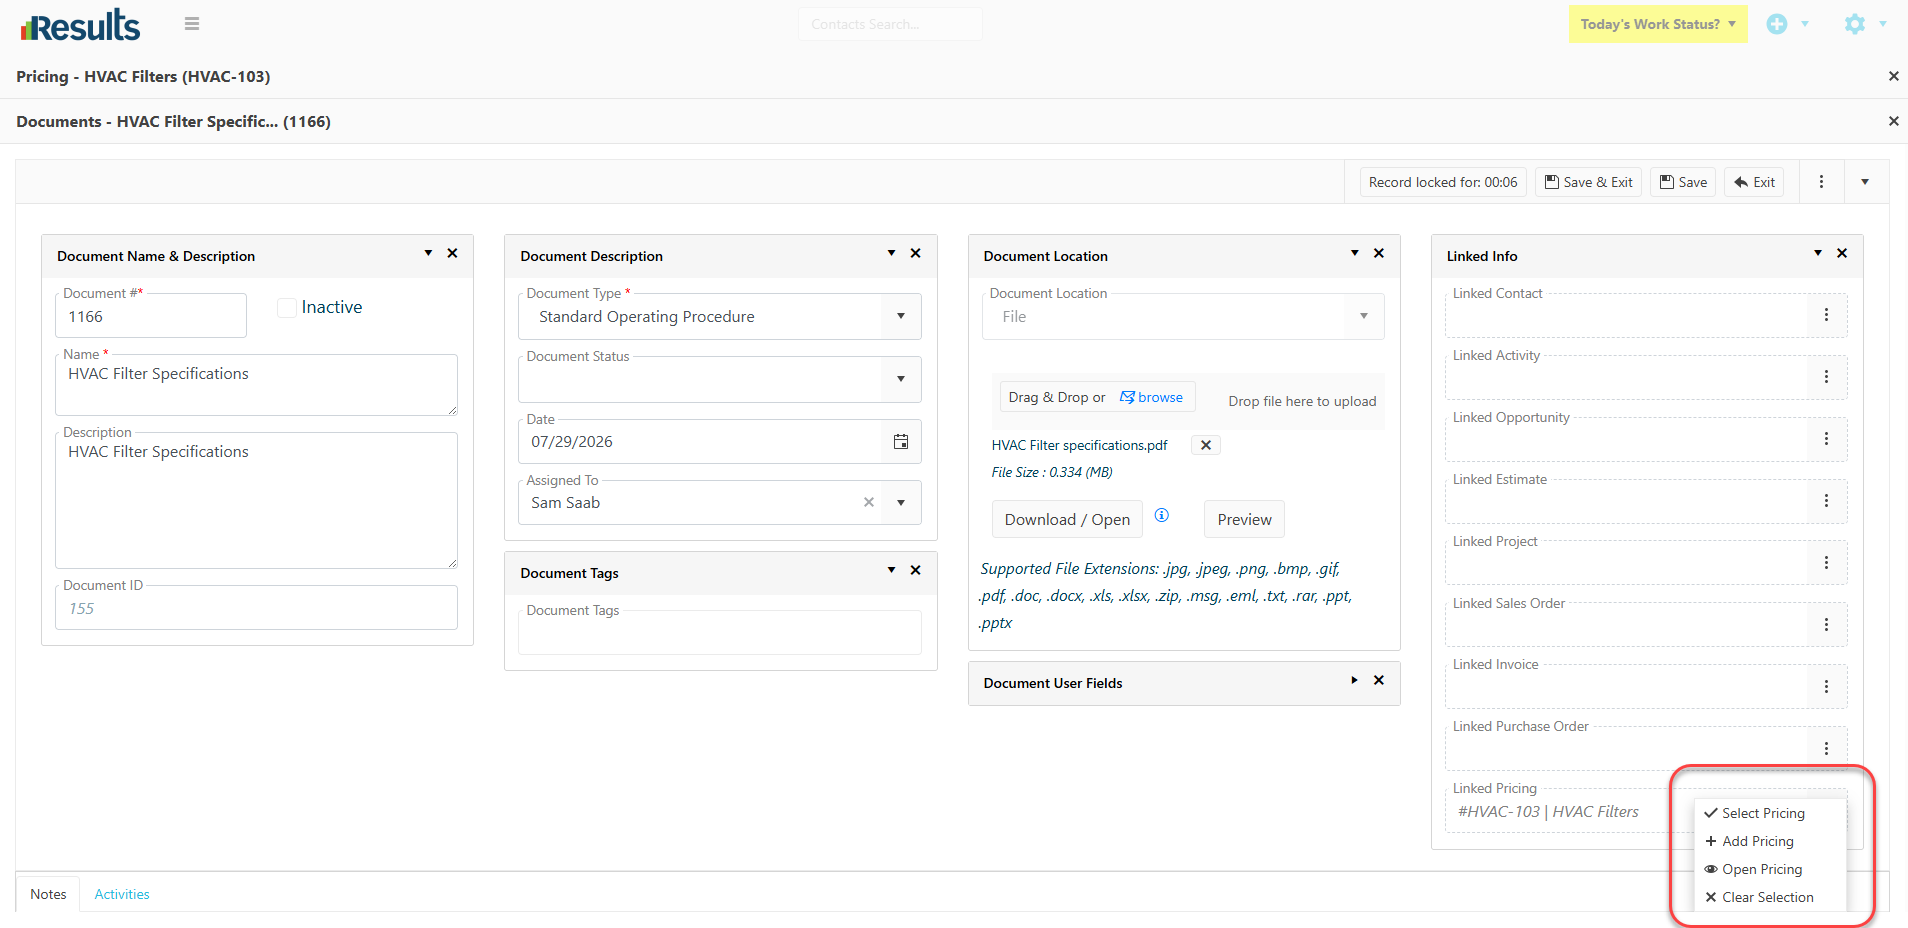1908x928 pixels.
Task: Open Linked Activity three-dot menu
Action: (x=1826, y=377)
